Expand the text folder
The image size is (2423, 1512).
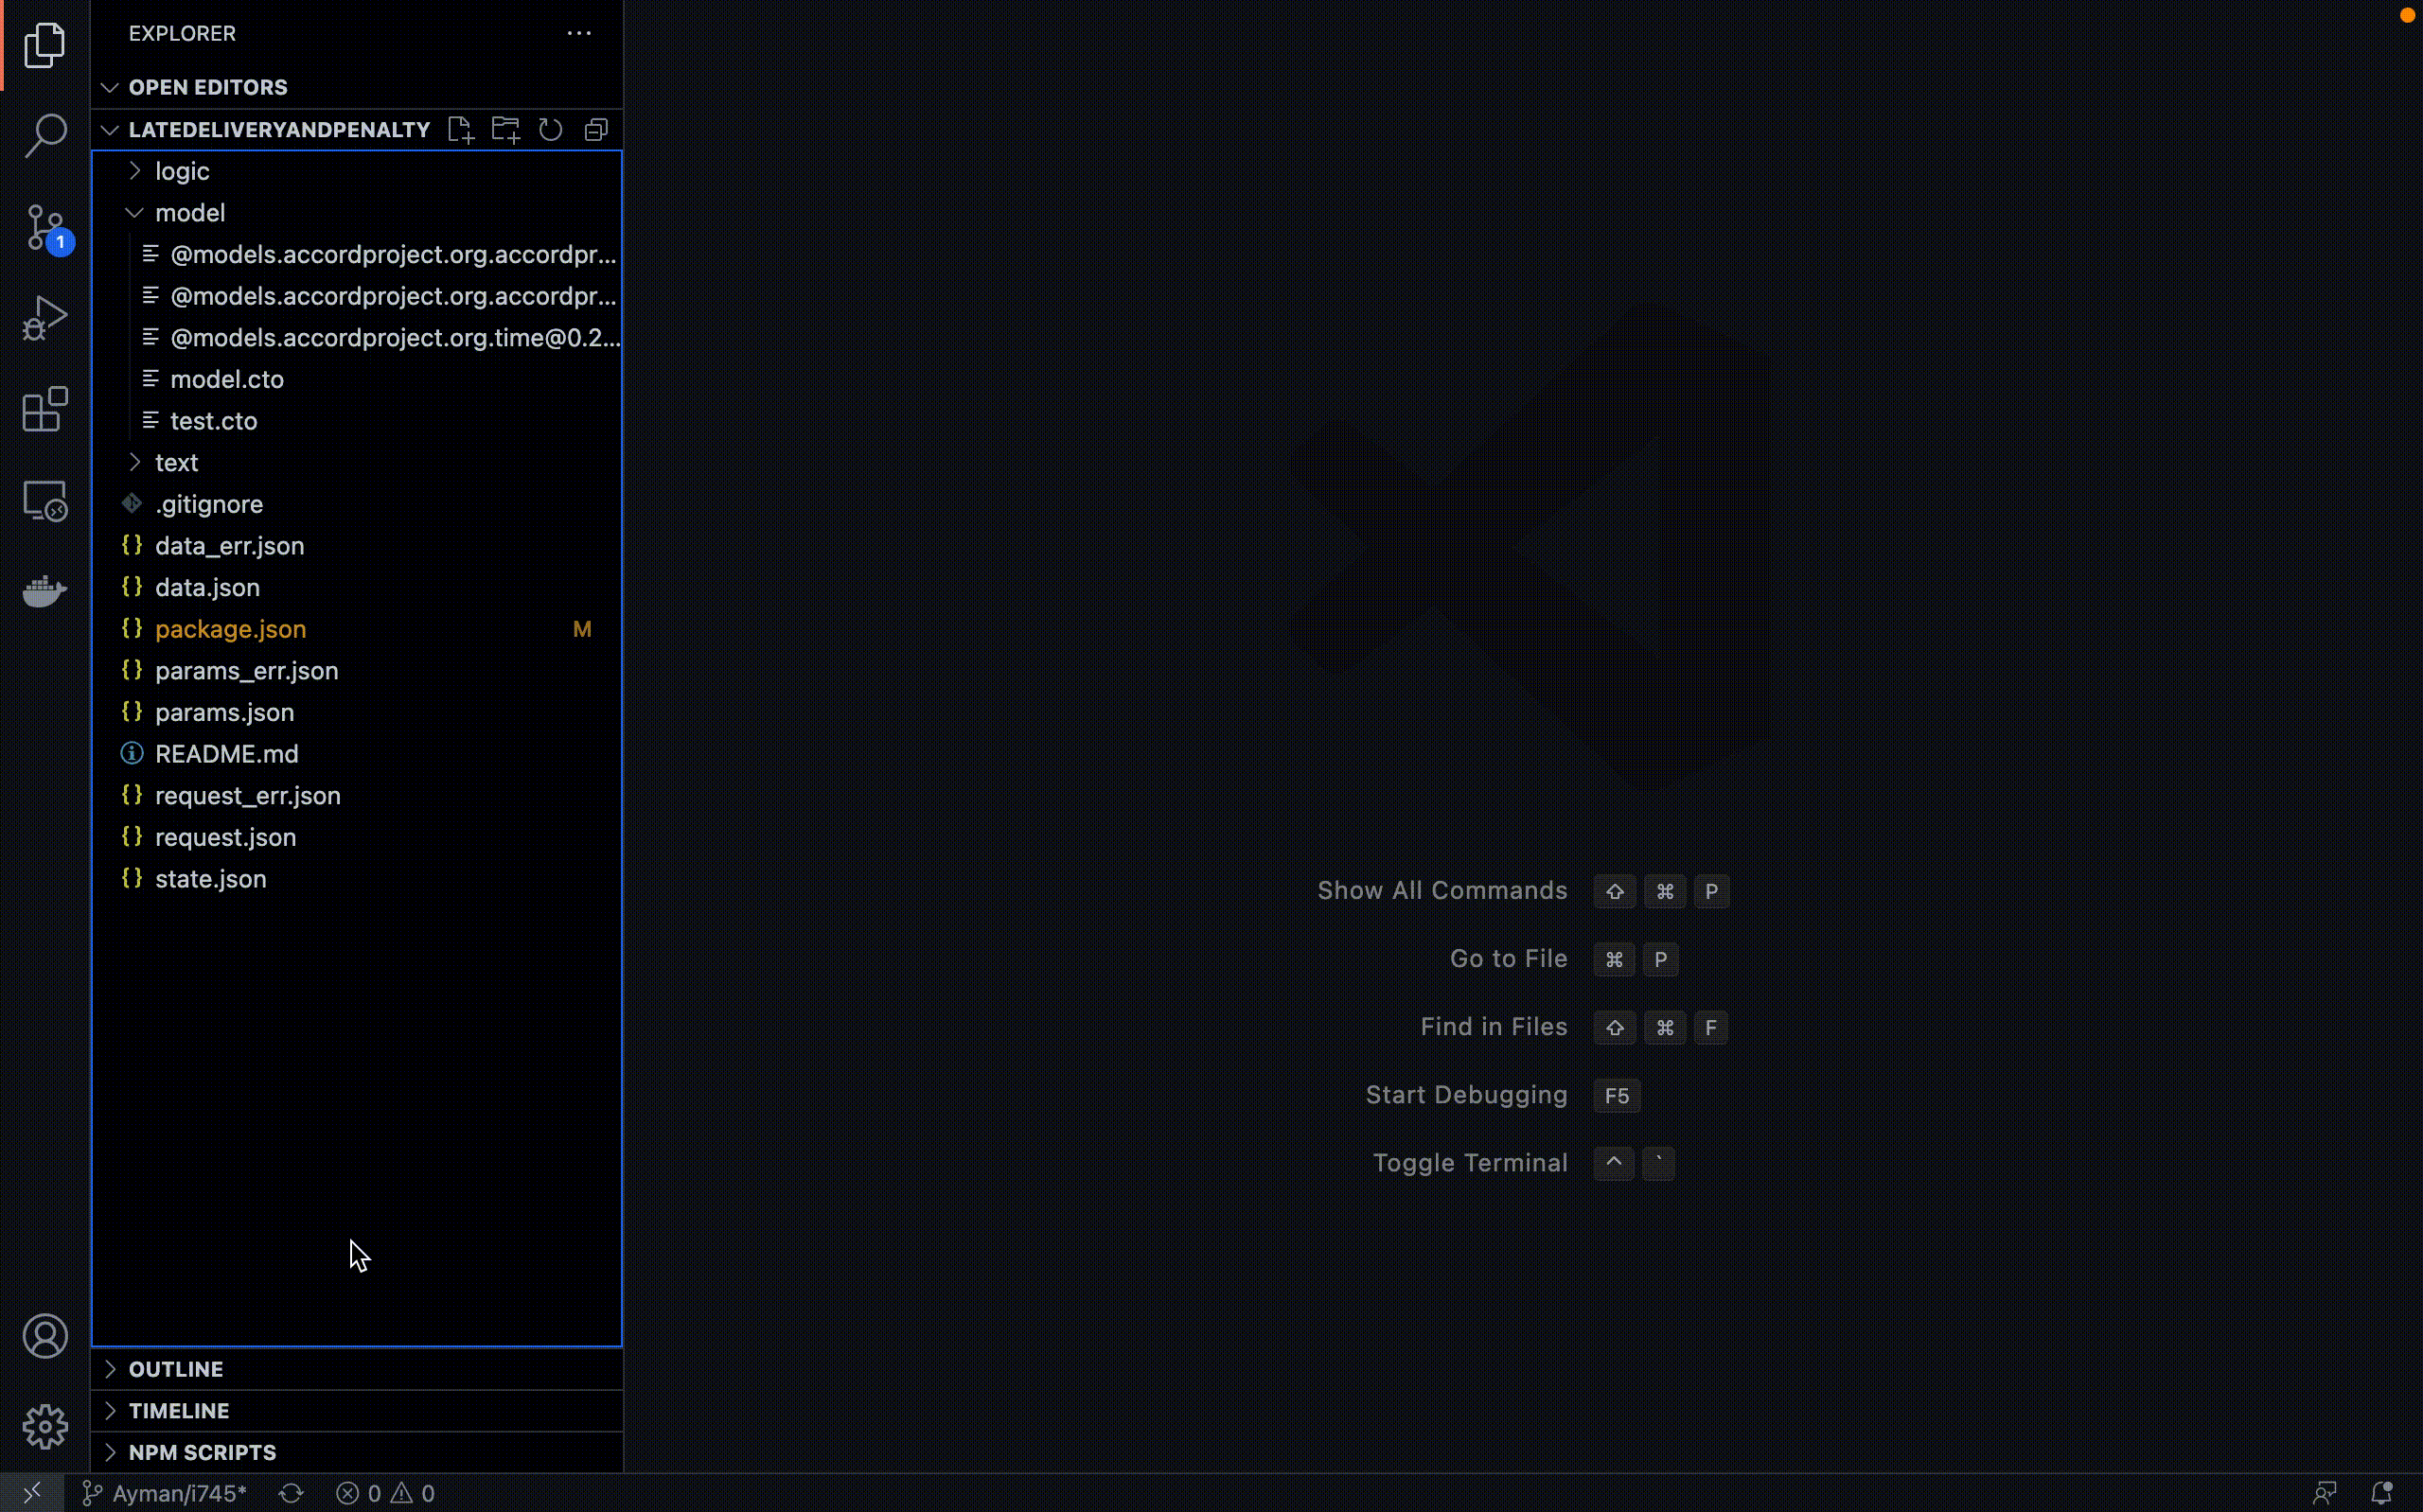tap(176, 462)
